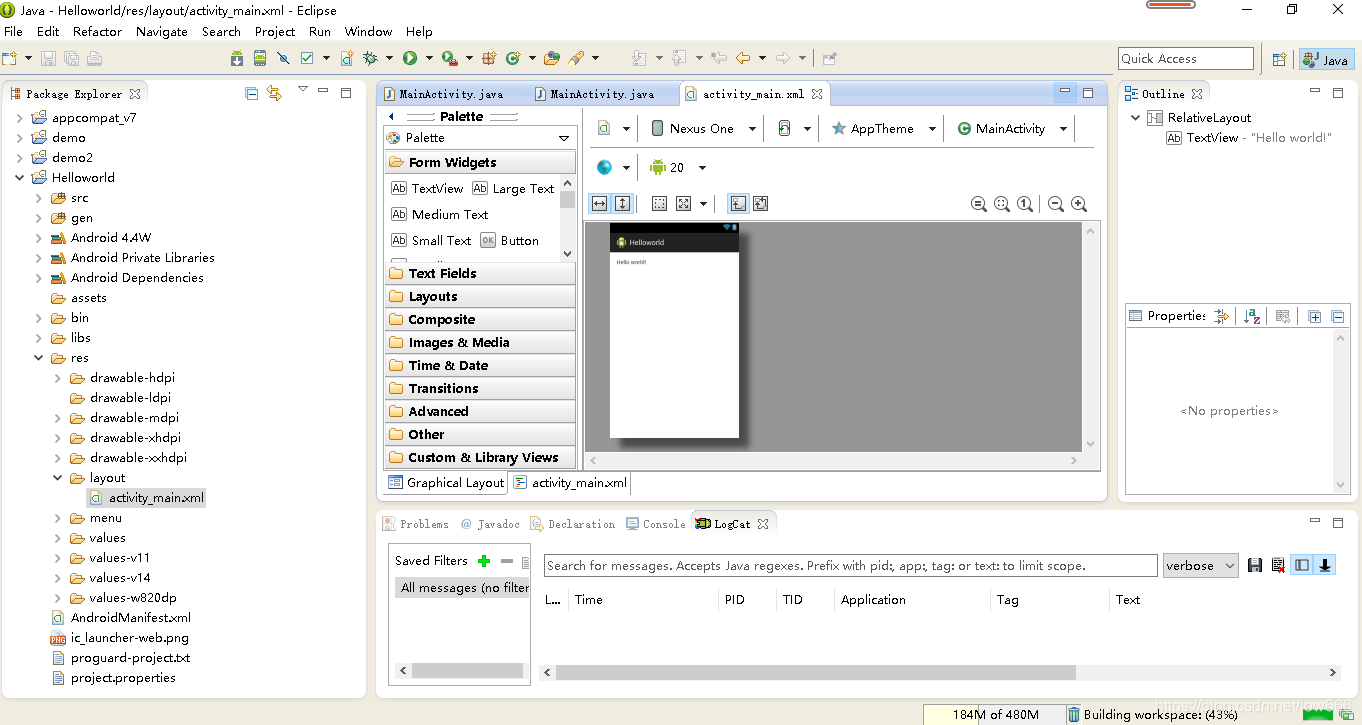1362x725 pixels.
Task: Click the Collapse All icon in Package Explorer
Action: click(252, 93)
